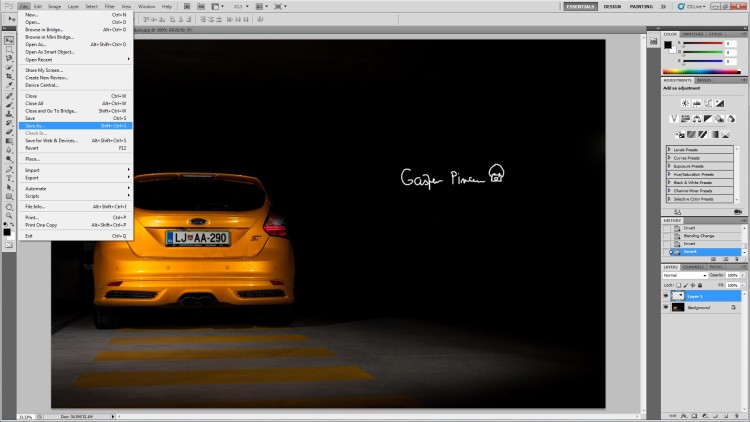The width and height of the screenshot is (750, 422).
Task: Choose Save As in File menu
Action: pyautogui.click(x=76, y=126)
